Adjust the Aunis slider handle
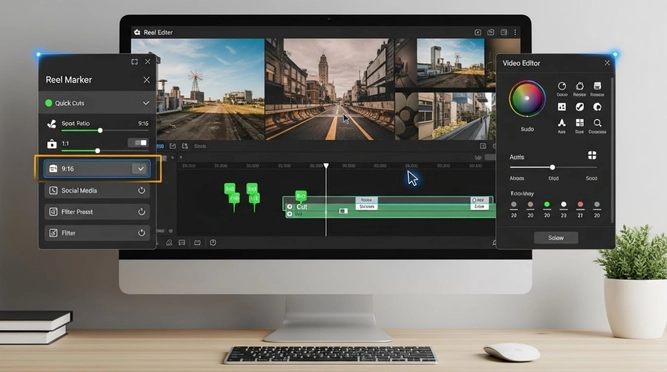 [552, 167]
